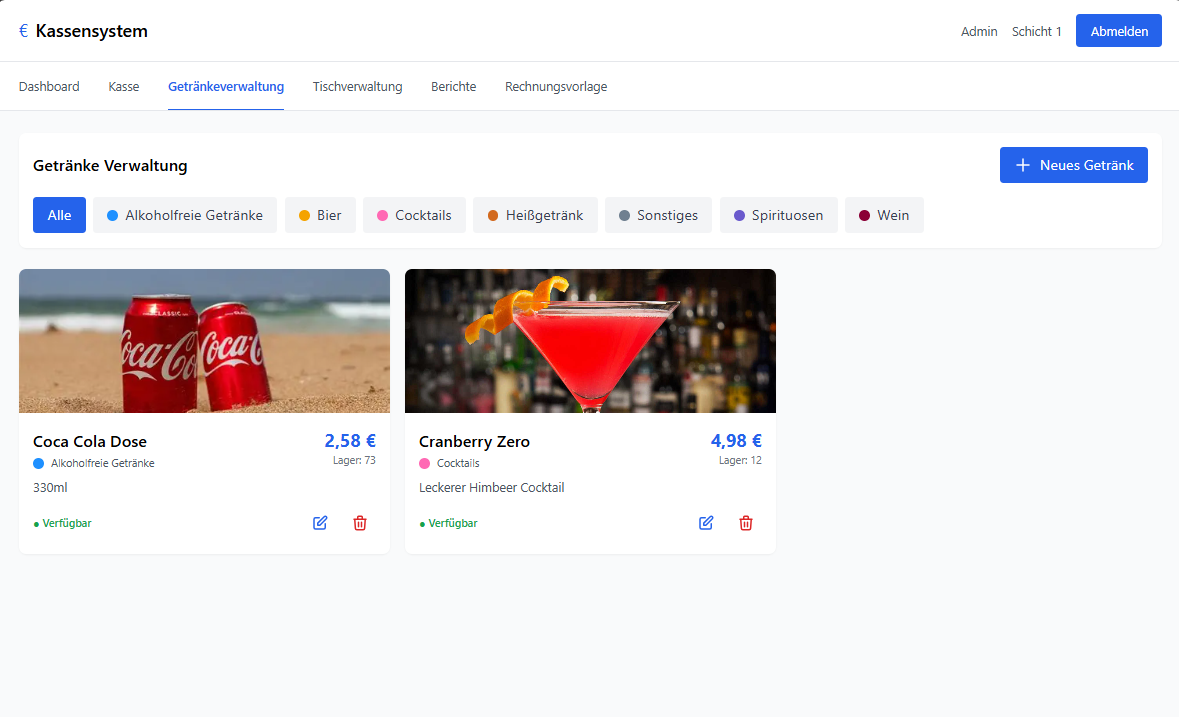Click the Abmelden button
1179x717 pixels.
pyautogui.click(x=1119, y=31)
